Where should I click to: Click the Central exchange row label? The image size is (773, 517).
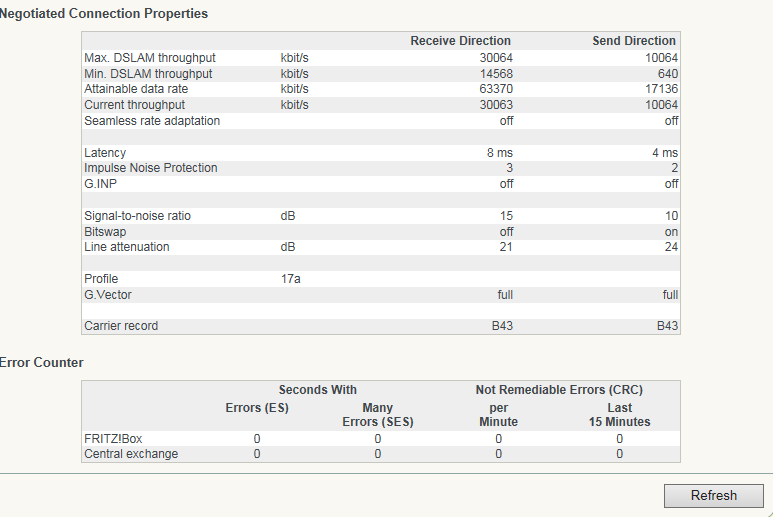coord(131,454)
